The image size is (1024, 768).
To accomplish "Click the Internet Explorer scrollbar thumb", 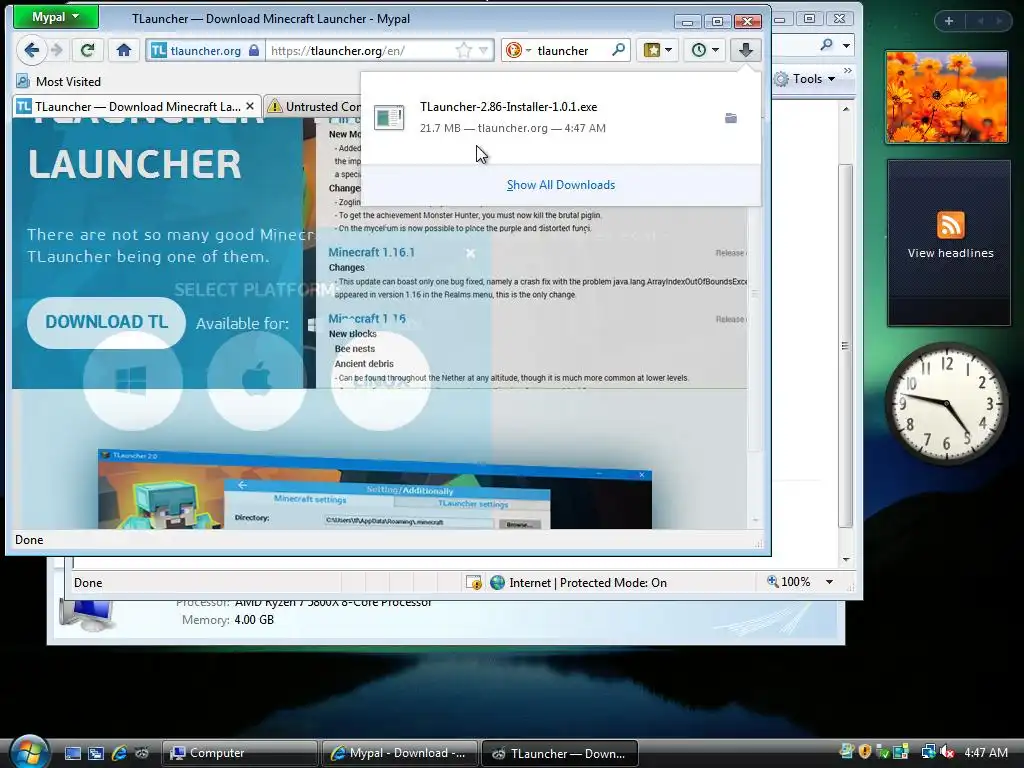I will pyautogui.click(x=846, y=345).
